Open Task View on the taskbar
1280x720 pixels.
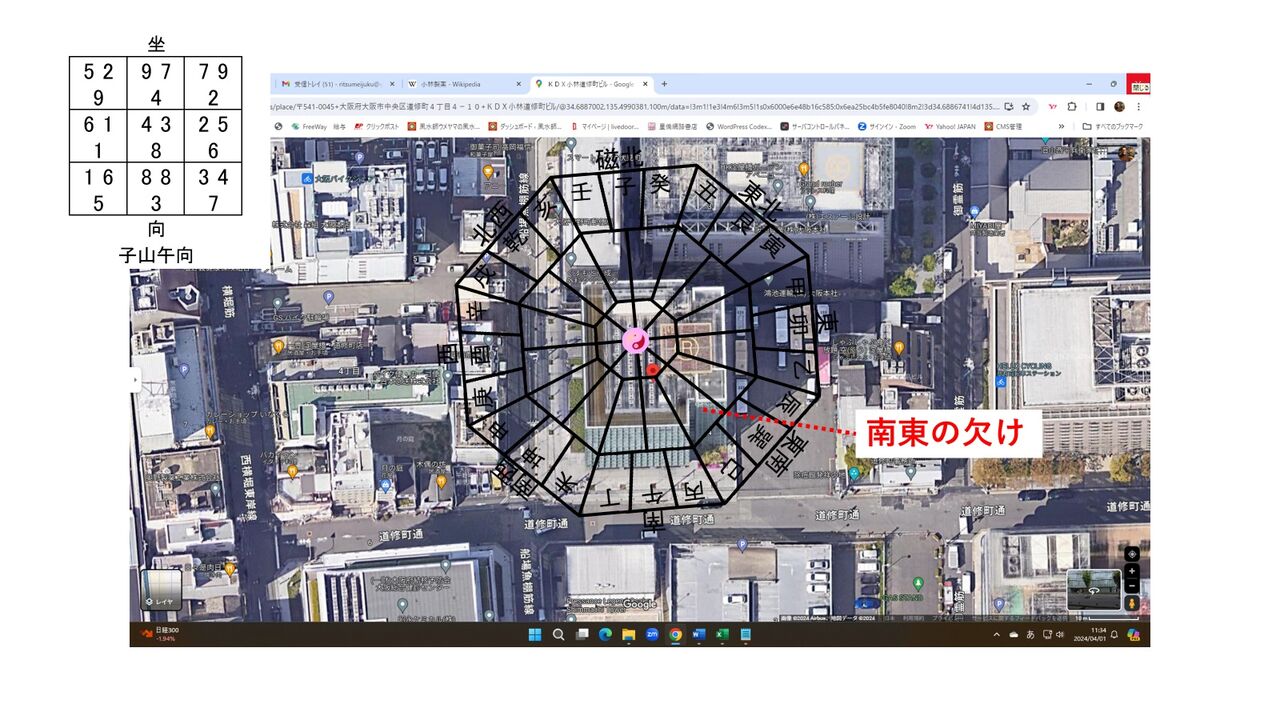coord(582,634)
